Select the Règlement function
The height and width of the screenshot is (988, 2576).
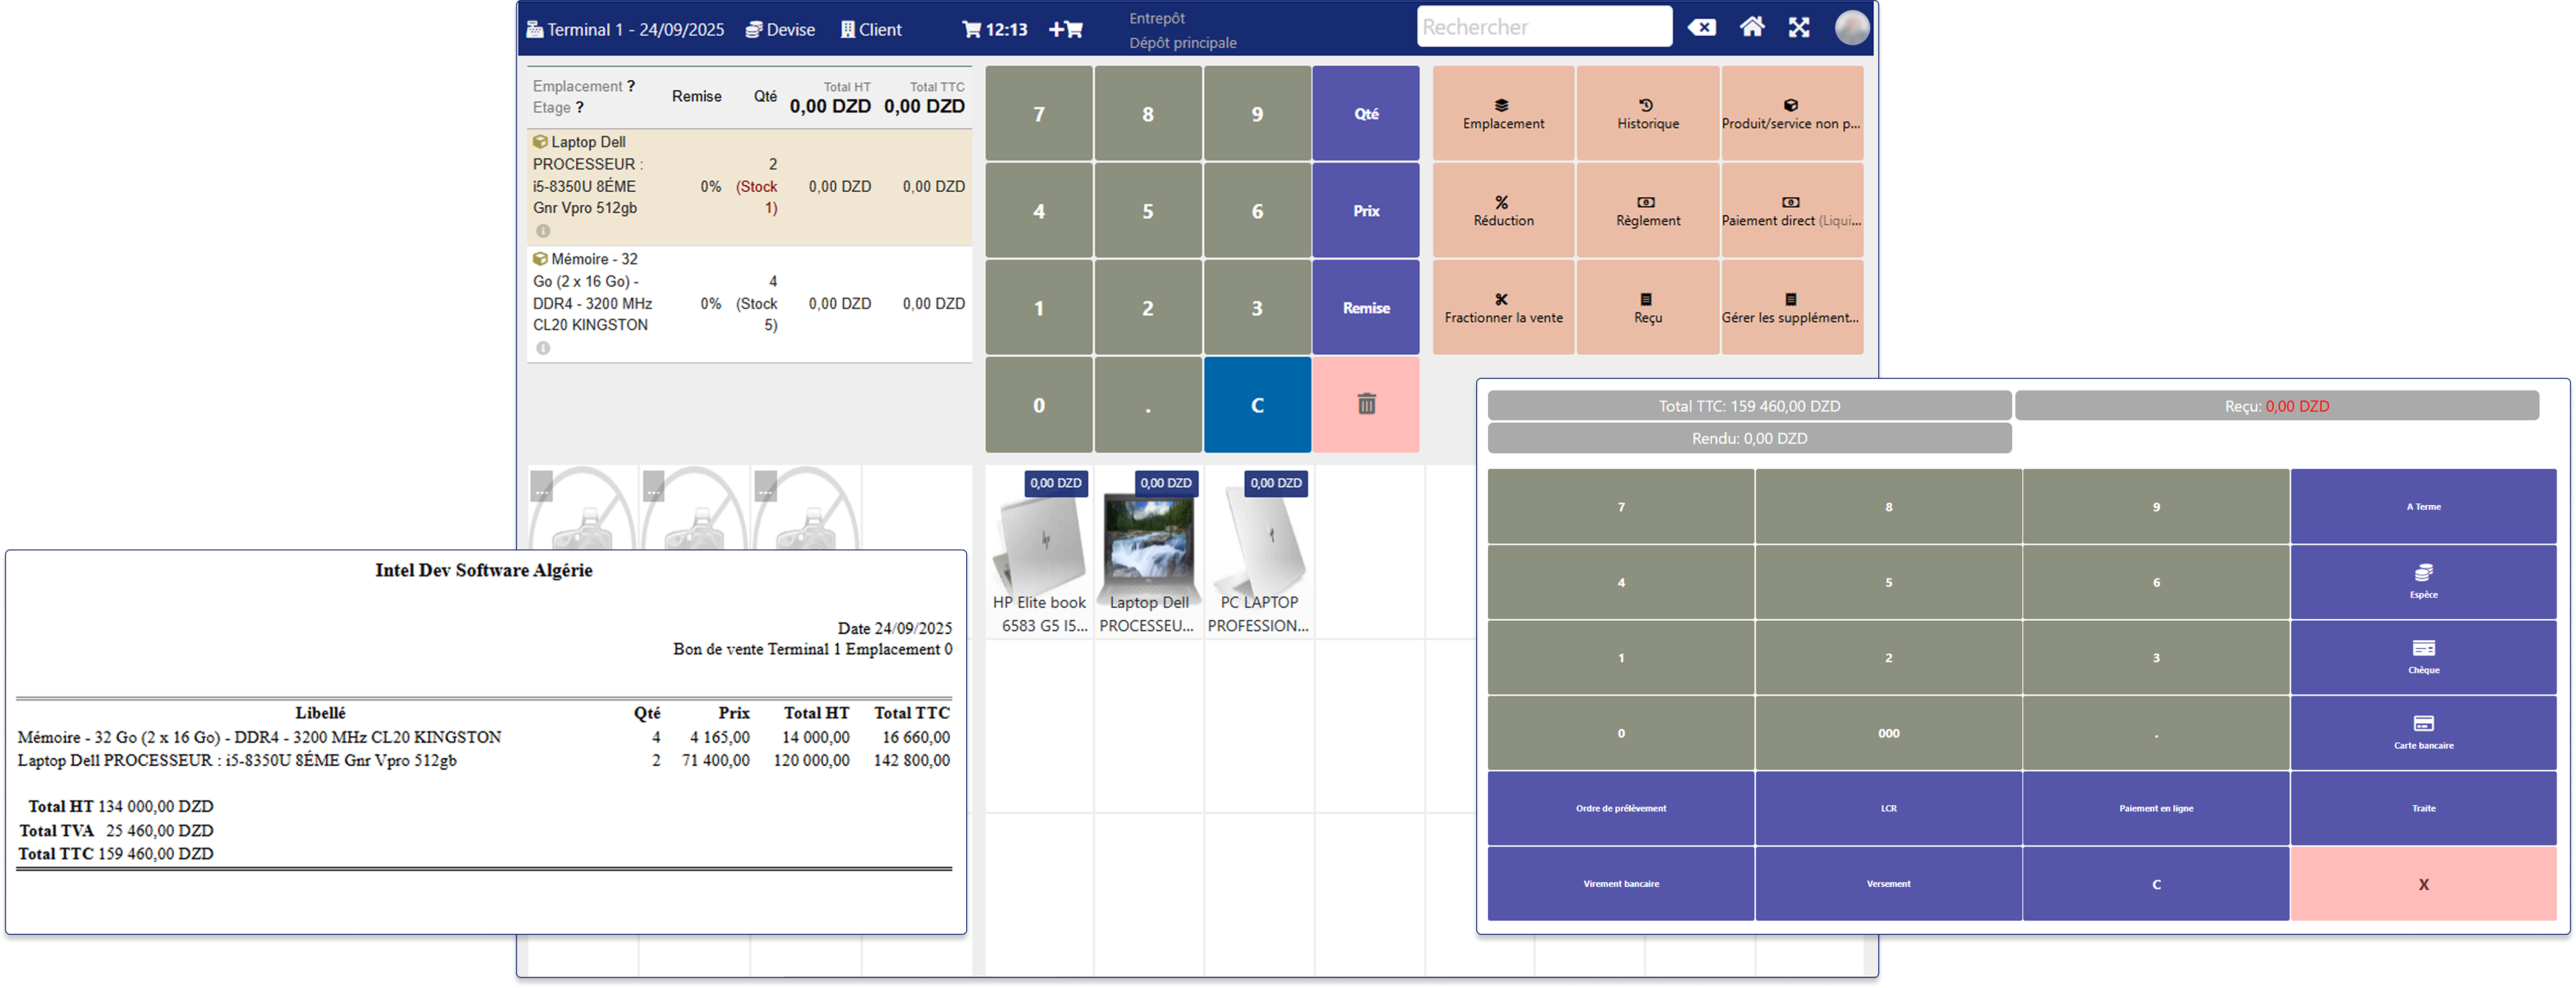click(1647, 210)
